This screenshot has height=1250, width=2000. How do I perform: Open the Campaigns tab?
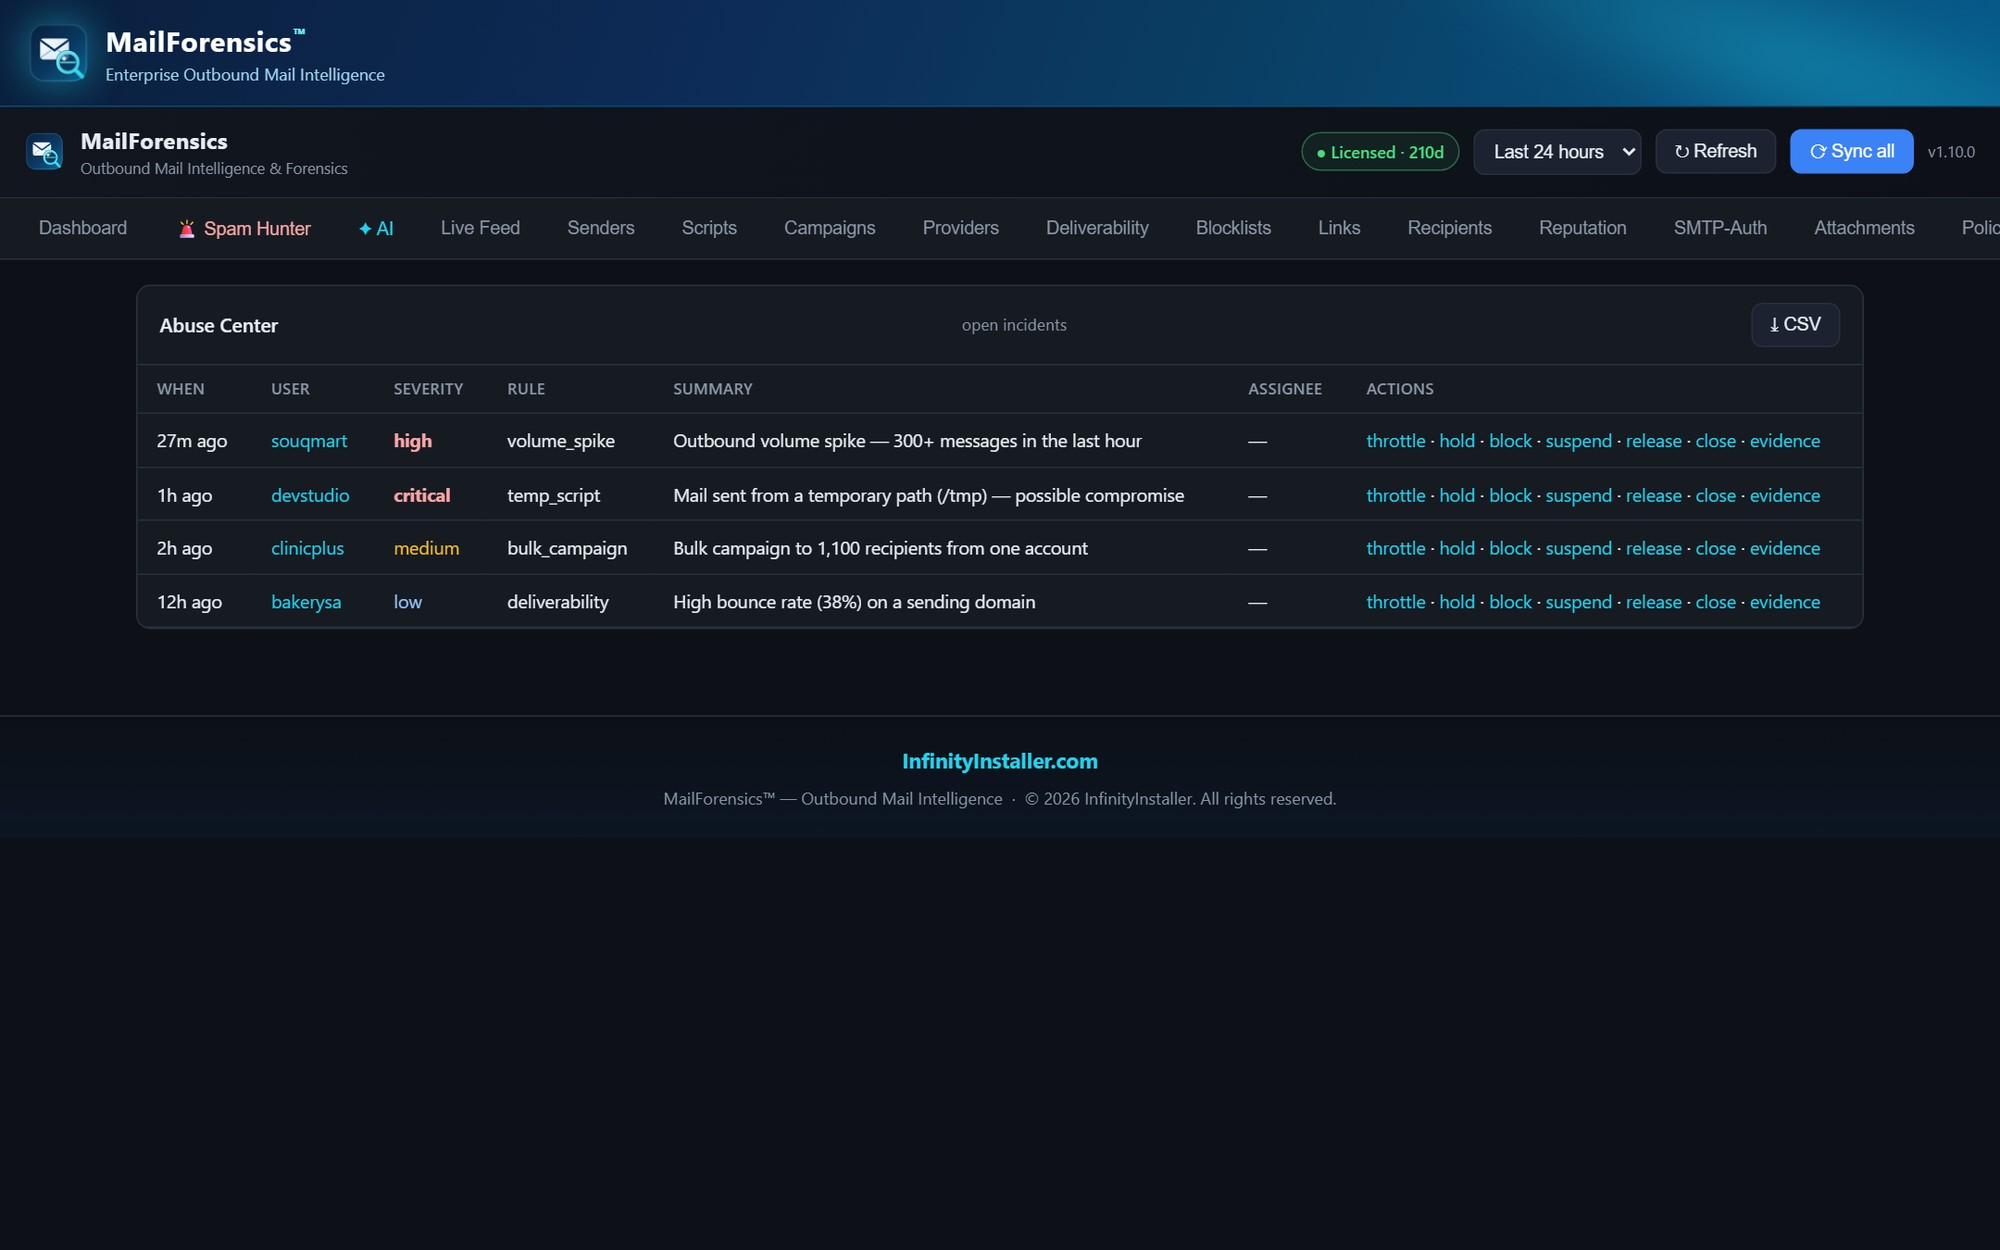point(830,228)
